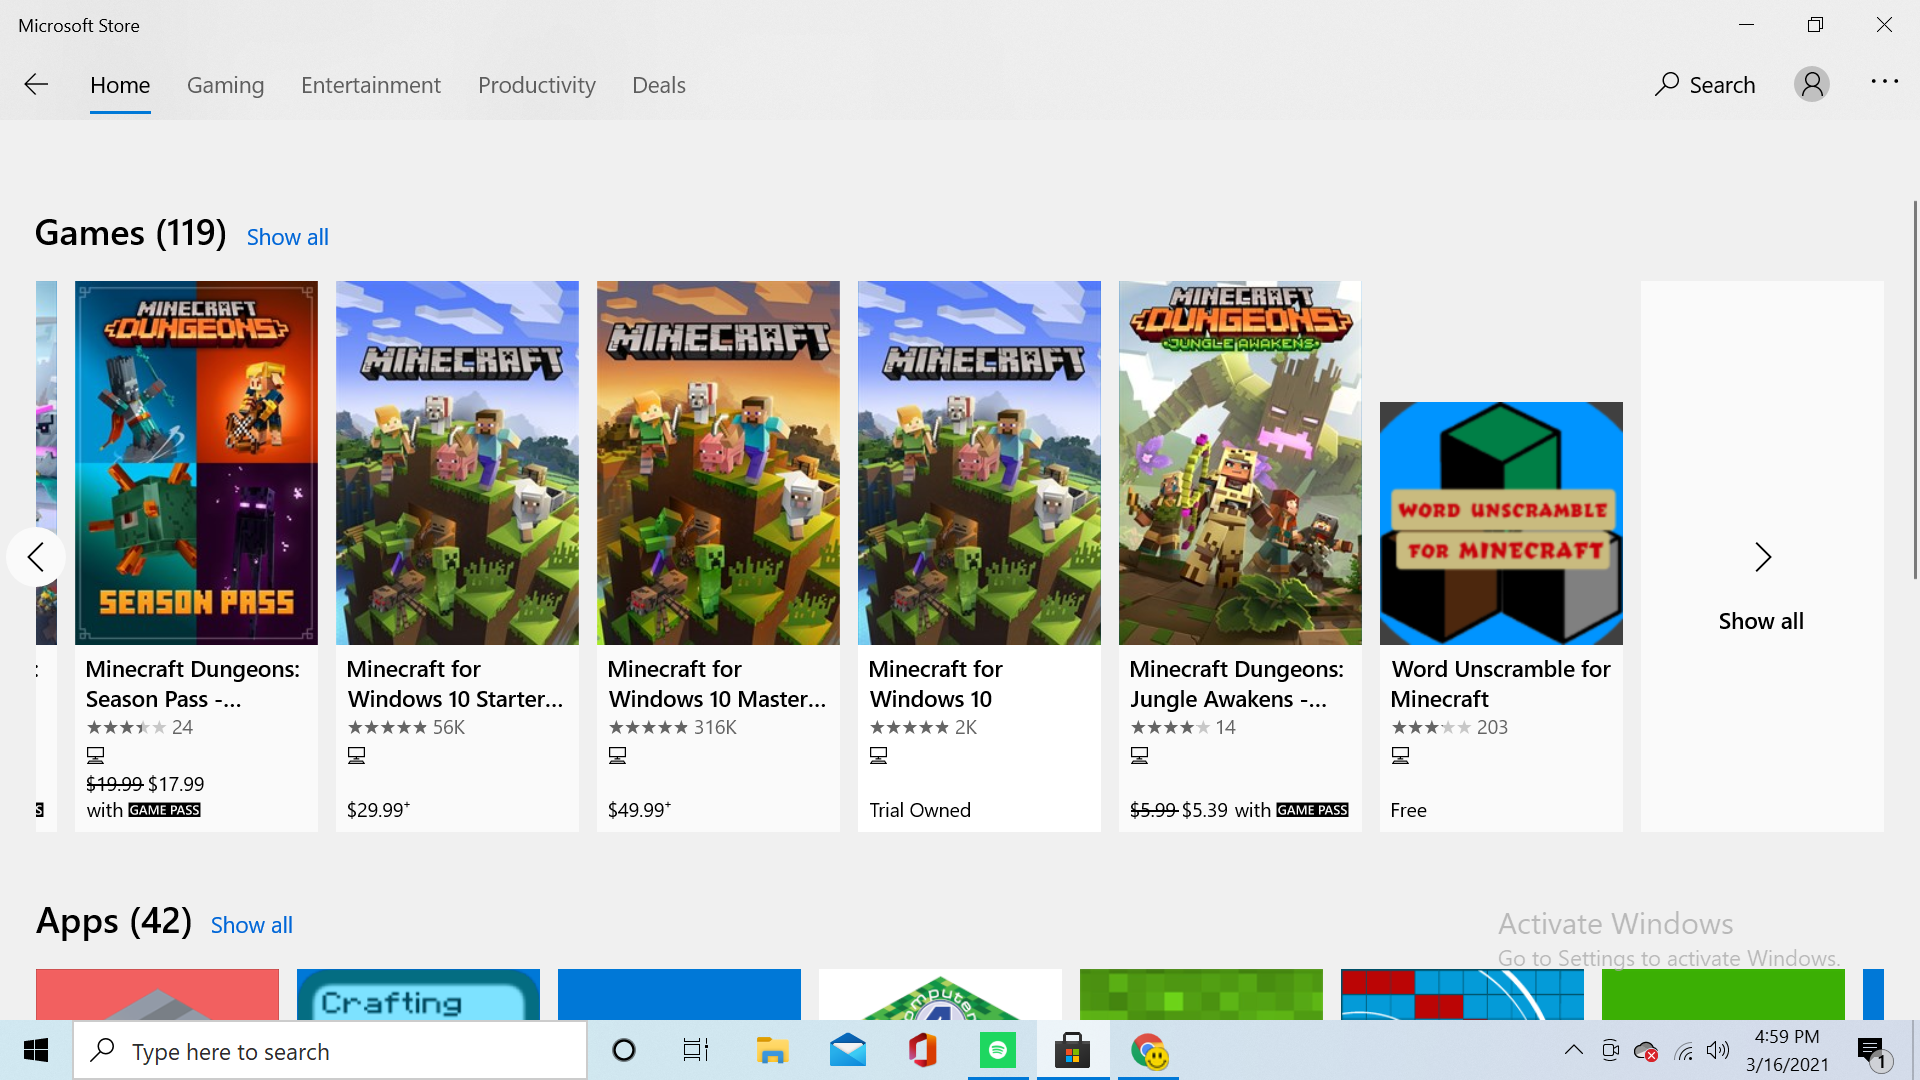The height and width of the screenshot is (1080, 1920).
Task: Launch the Office icon in the taskbar
Action: point(922,1051)
